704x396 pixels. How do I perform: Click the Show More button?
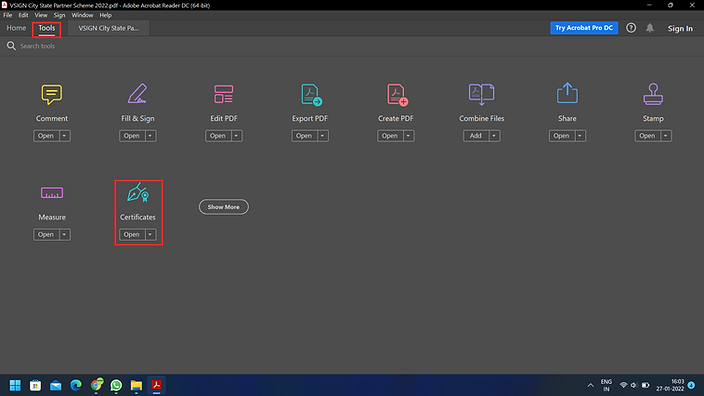[x=224, y=207]
